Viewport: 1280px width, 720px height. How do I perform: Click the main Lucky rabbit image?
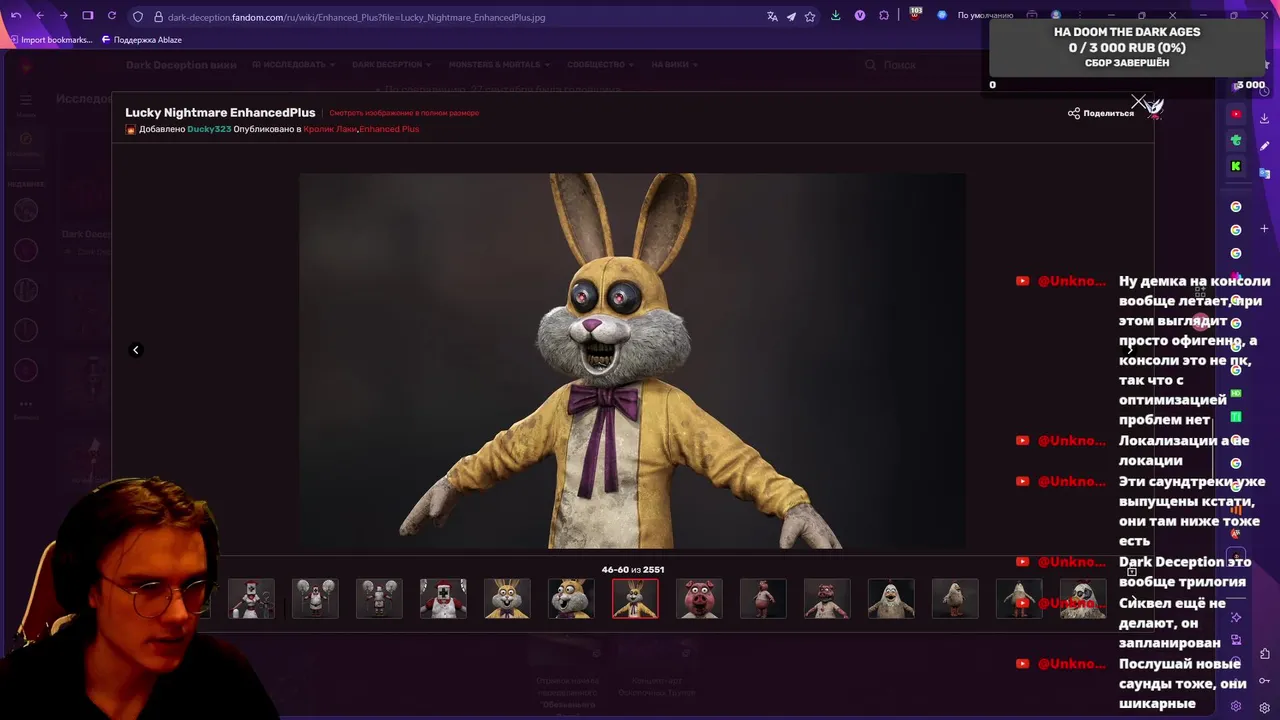coord(632,361)
